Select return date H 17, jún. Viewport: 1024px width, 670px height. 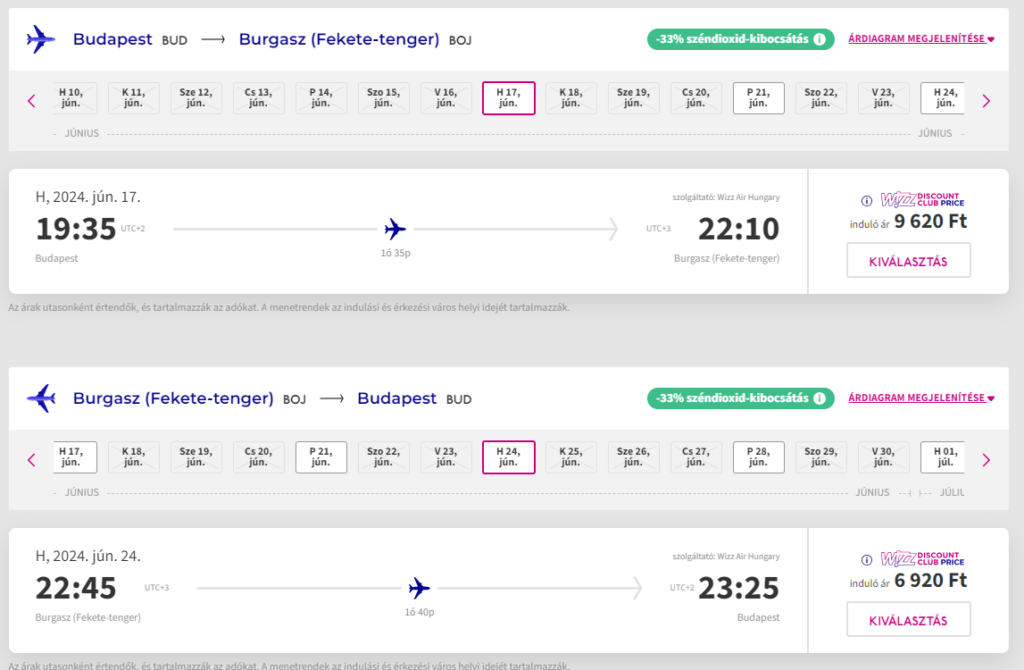click(x=73, y=457)
